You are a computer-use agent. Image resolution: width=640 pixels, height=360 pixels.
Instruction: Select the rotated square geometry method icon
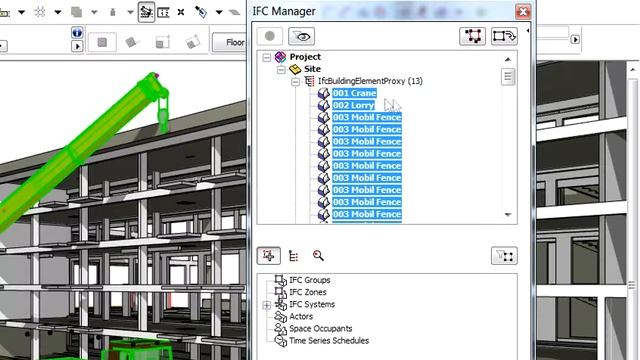point(131,42)
